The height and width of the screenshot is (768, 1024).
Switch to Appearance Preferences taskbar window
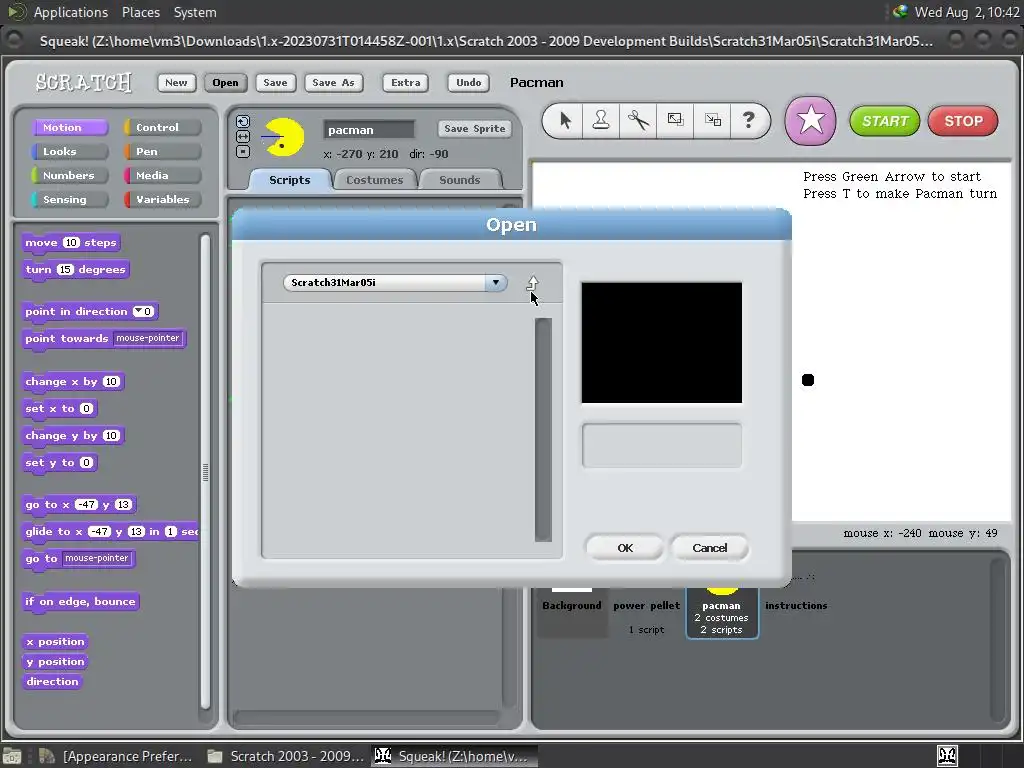116,756
